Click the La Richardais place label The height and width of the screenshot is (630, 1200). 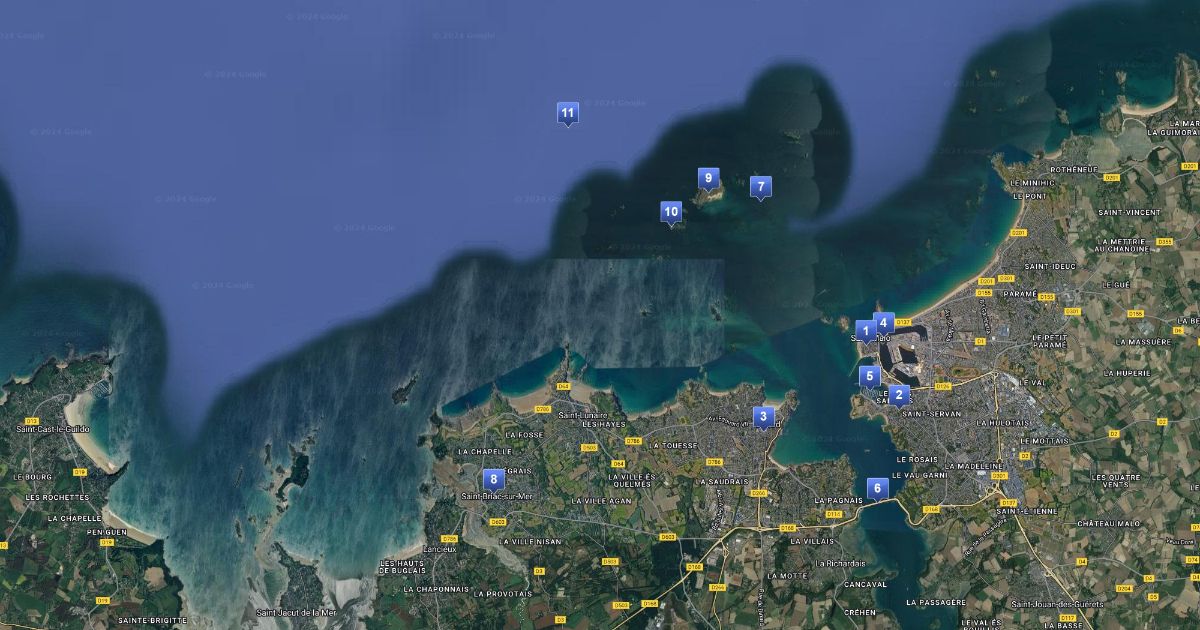tap(840, 563)
